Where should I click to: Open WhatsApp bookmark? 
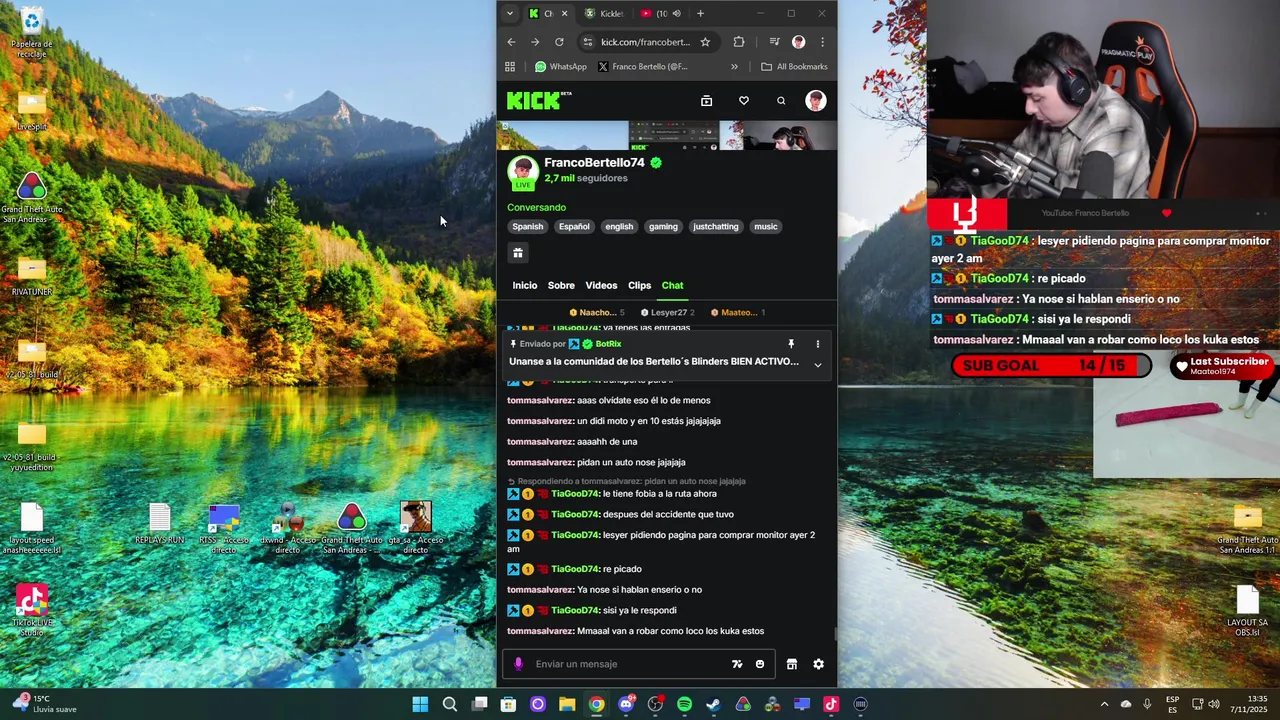click(x=561, y=67)
